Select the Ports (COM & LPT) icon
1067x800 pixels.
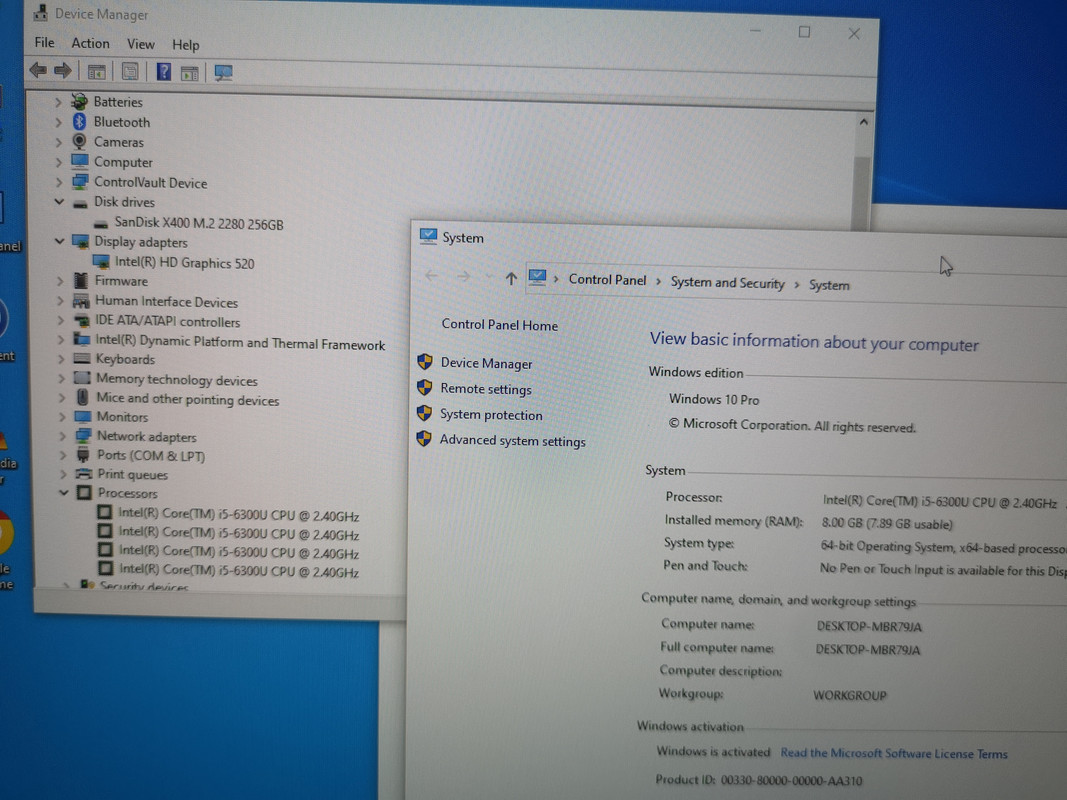tap(83, 455)
